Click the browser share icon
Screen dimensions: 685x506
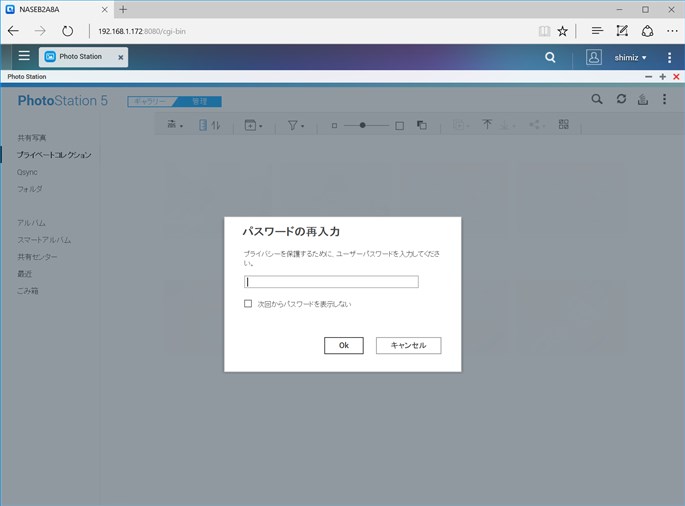[647, 31]
